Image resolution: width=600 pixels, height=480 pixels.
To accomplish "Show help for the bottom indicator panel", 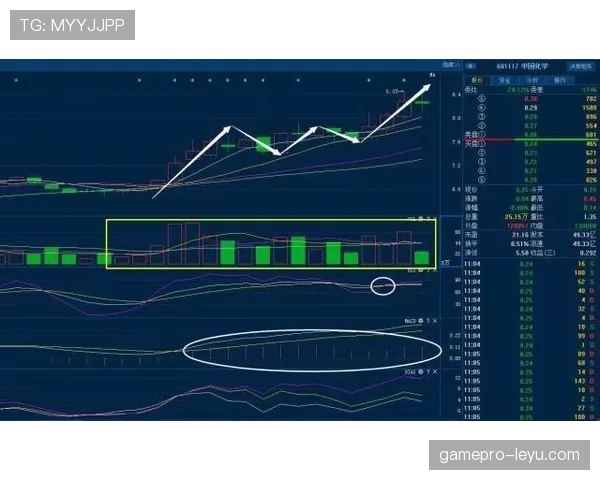I will tap(428, 372).
